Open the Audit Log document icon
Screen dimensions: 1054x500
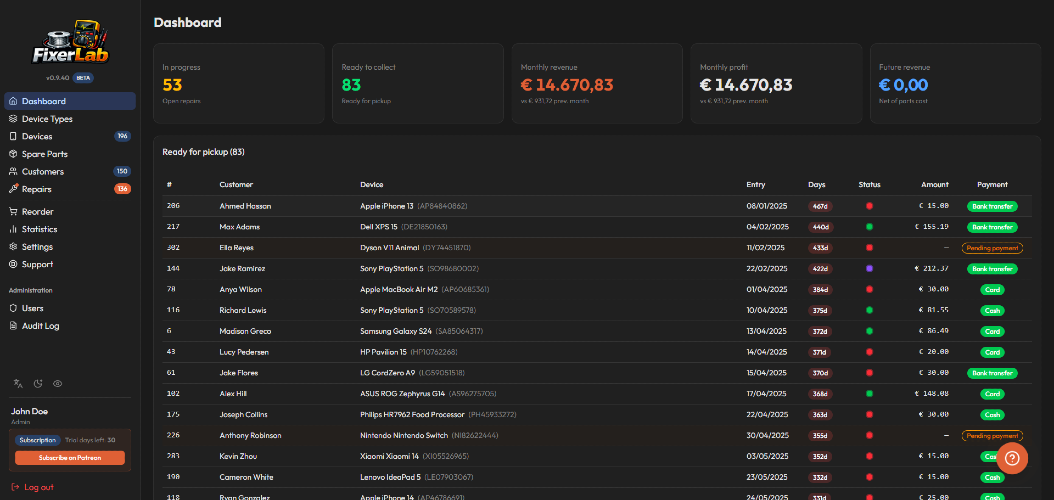tap(13, 326)
